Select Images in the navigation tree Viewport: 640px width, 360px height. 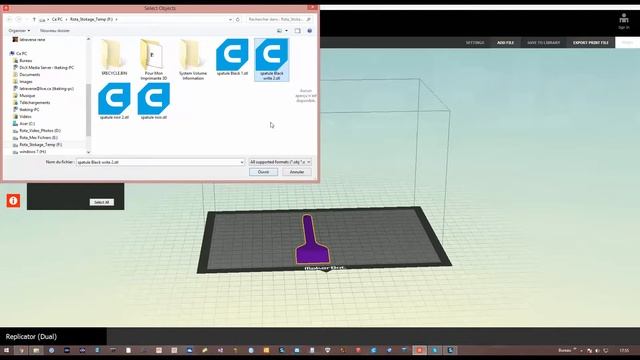pyautogui.click(x=26, y=82)
